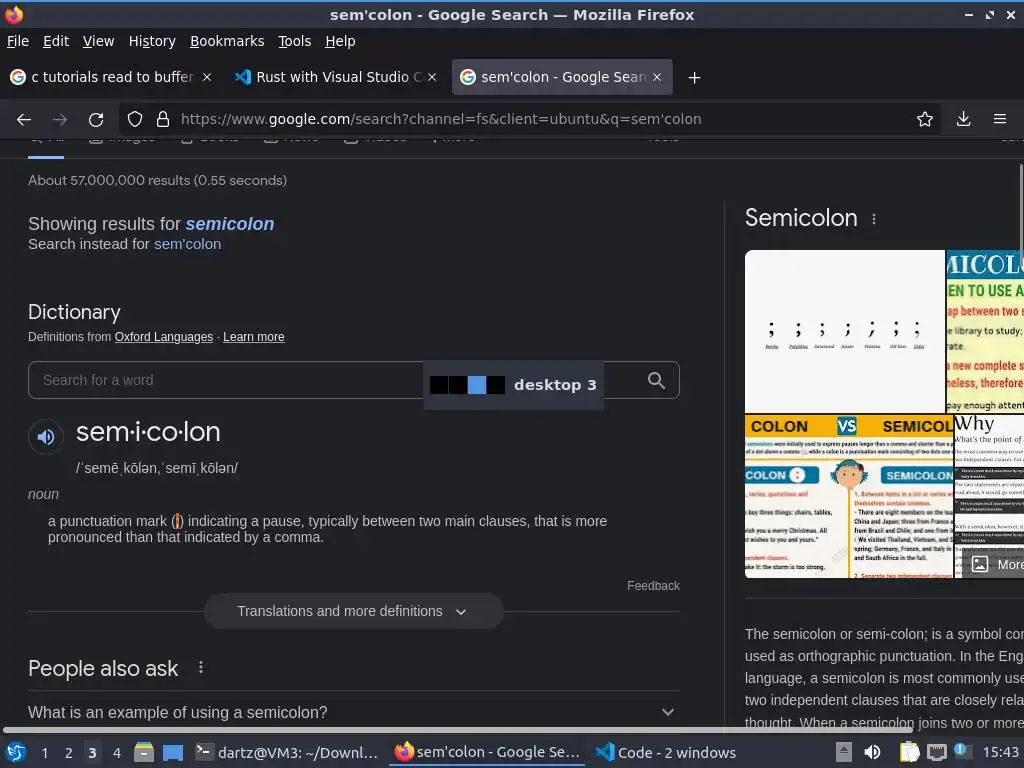Viewport: 1024px width, 768px height.
Task: Click the network monitor tray icon
Action: coord(936,752)
